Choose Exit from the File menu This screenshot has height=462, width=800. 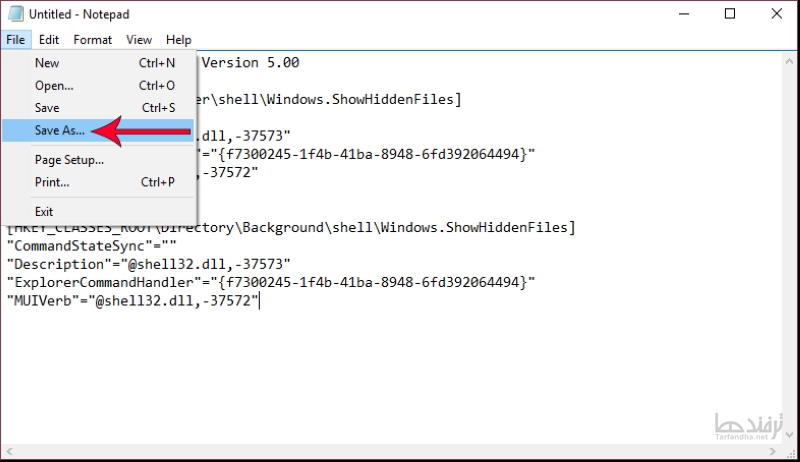tap(98, 211)
